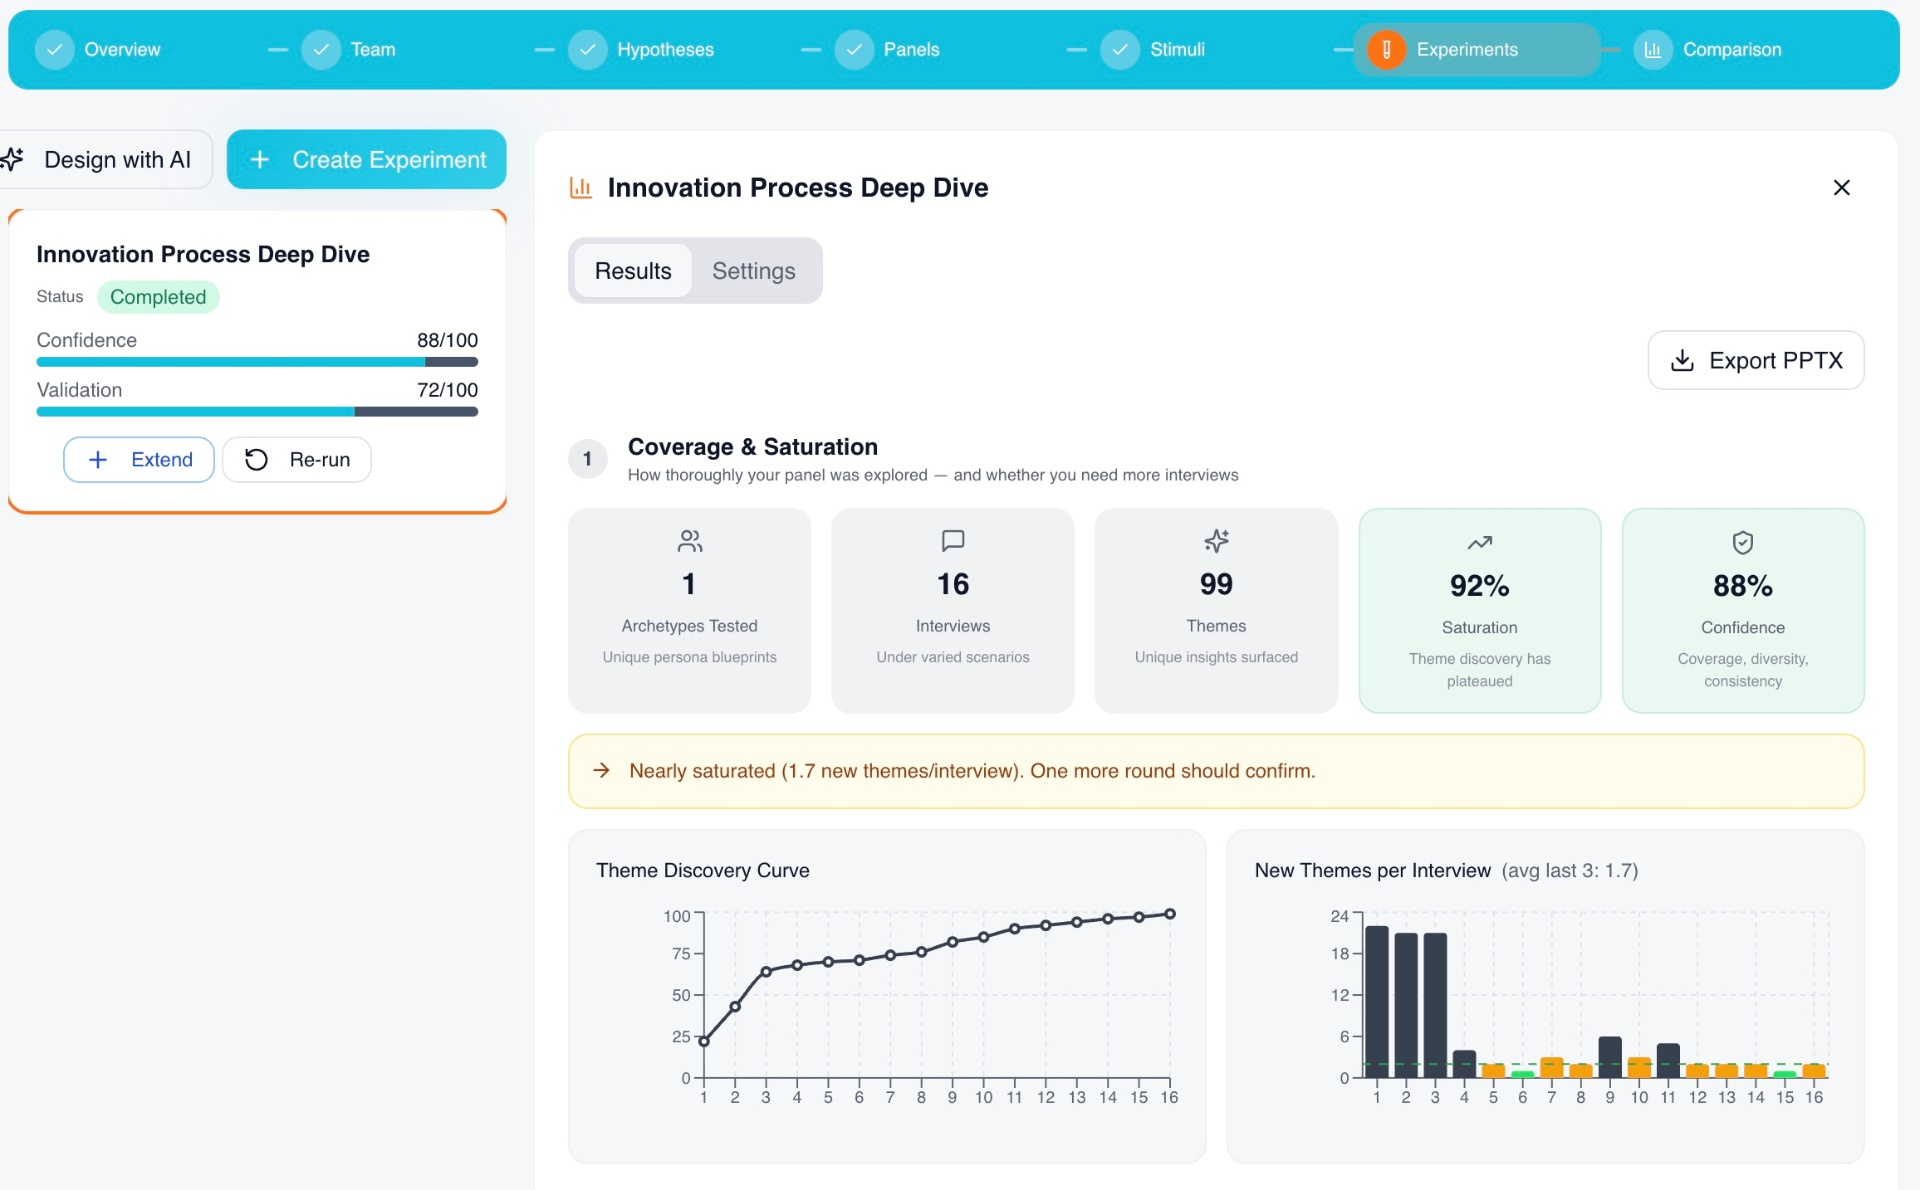Click the plus icon in Extend button

(98, 459)
